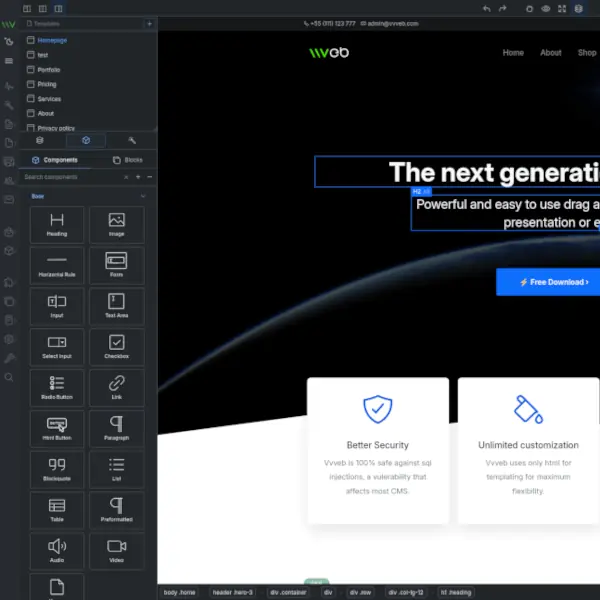Pick the Radio Button component

pyautogui.click(x=57, y=388)
